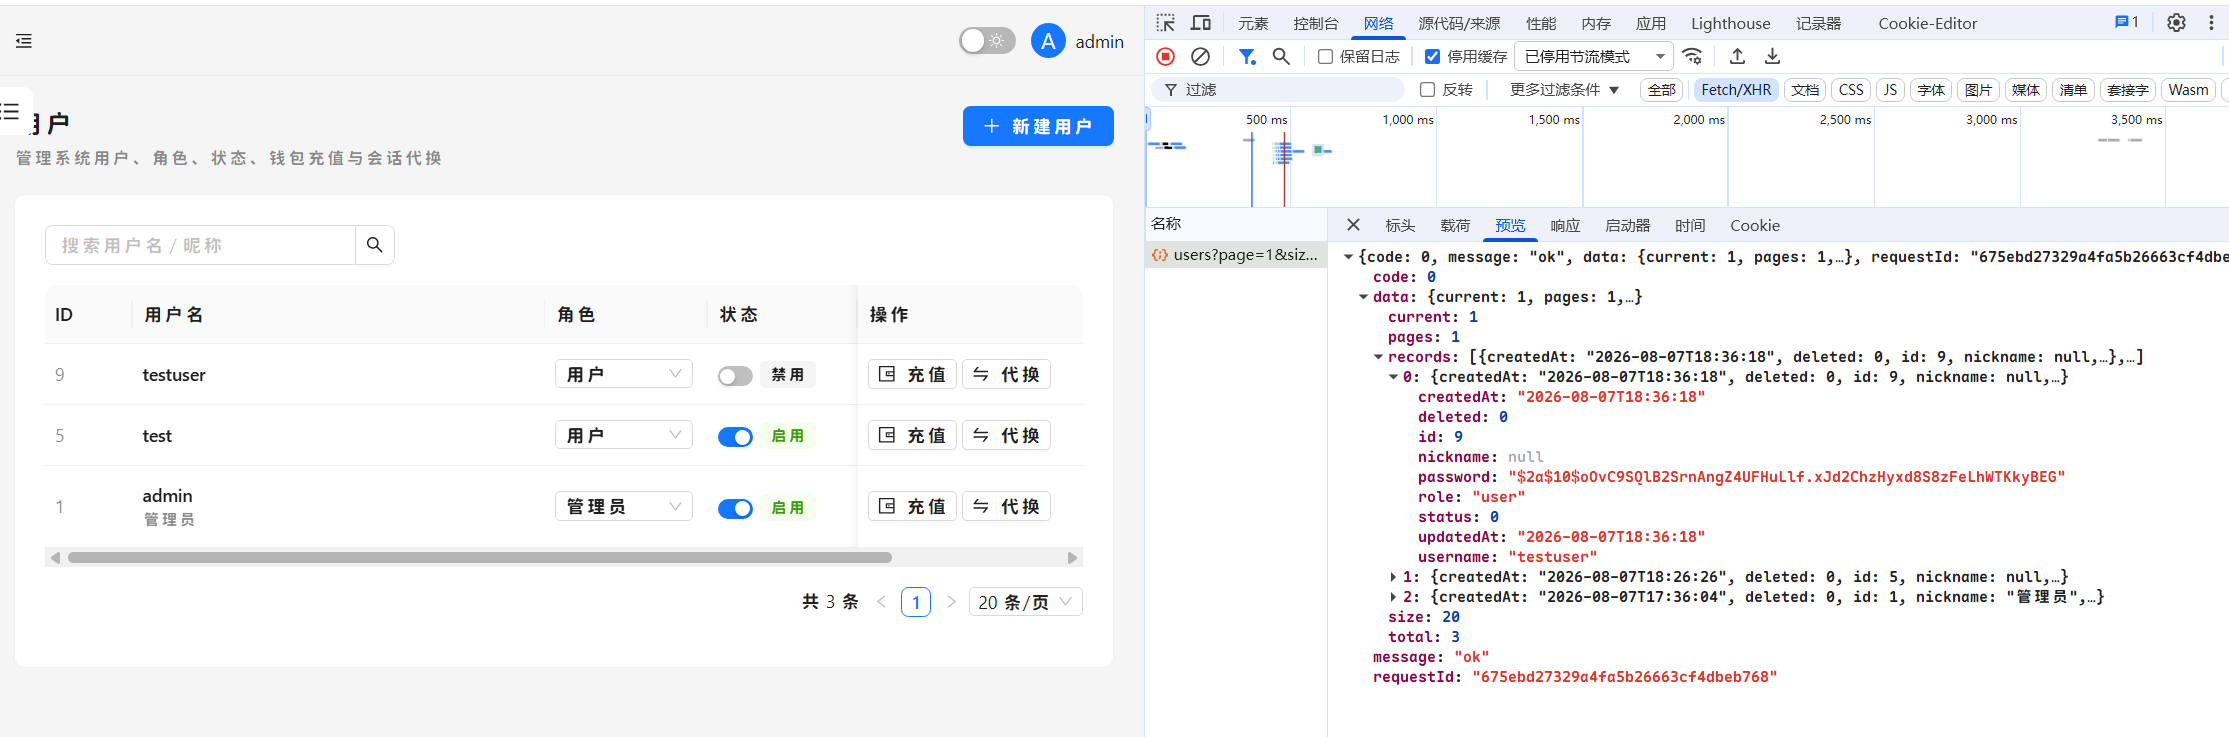Open the role dropdown for test
The height and width of the screenshot is (737, 2229).
[x=624, y=435]
